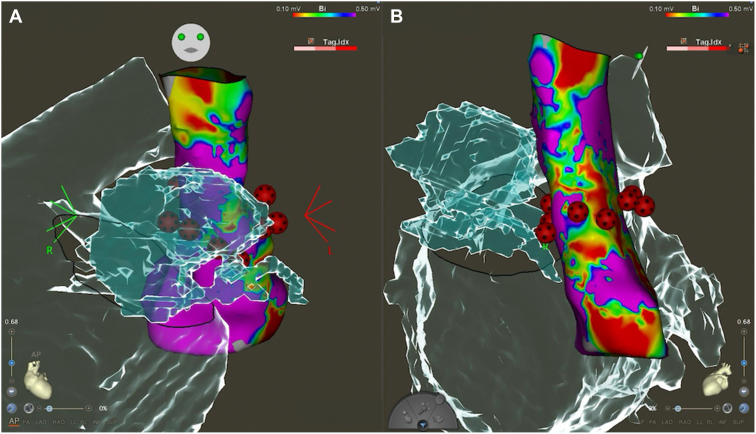Click panel B's vertical zoom minus button
This screenshot has height=434, width=756.
(x=744, y=381)
